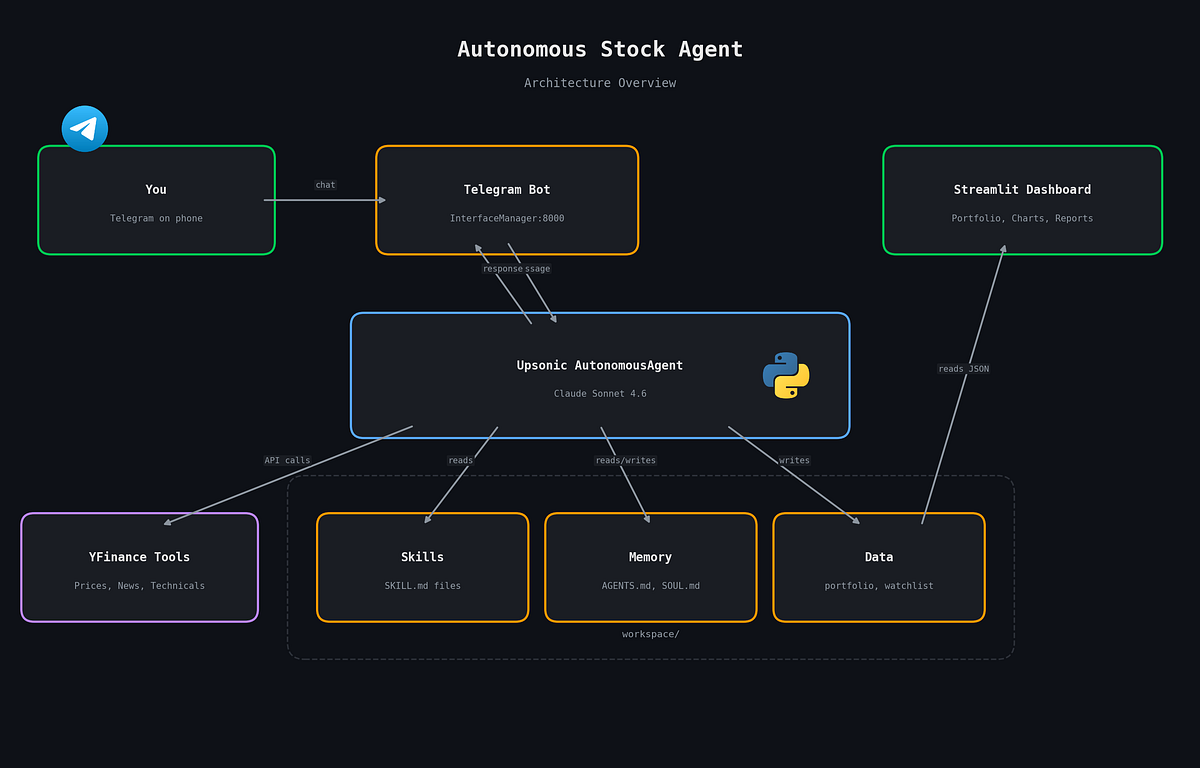Image resolution: width=1200 pixels, height=768 pixels.
Task: Click the "SKILL.md files" text
Action: (422, 586)
